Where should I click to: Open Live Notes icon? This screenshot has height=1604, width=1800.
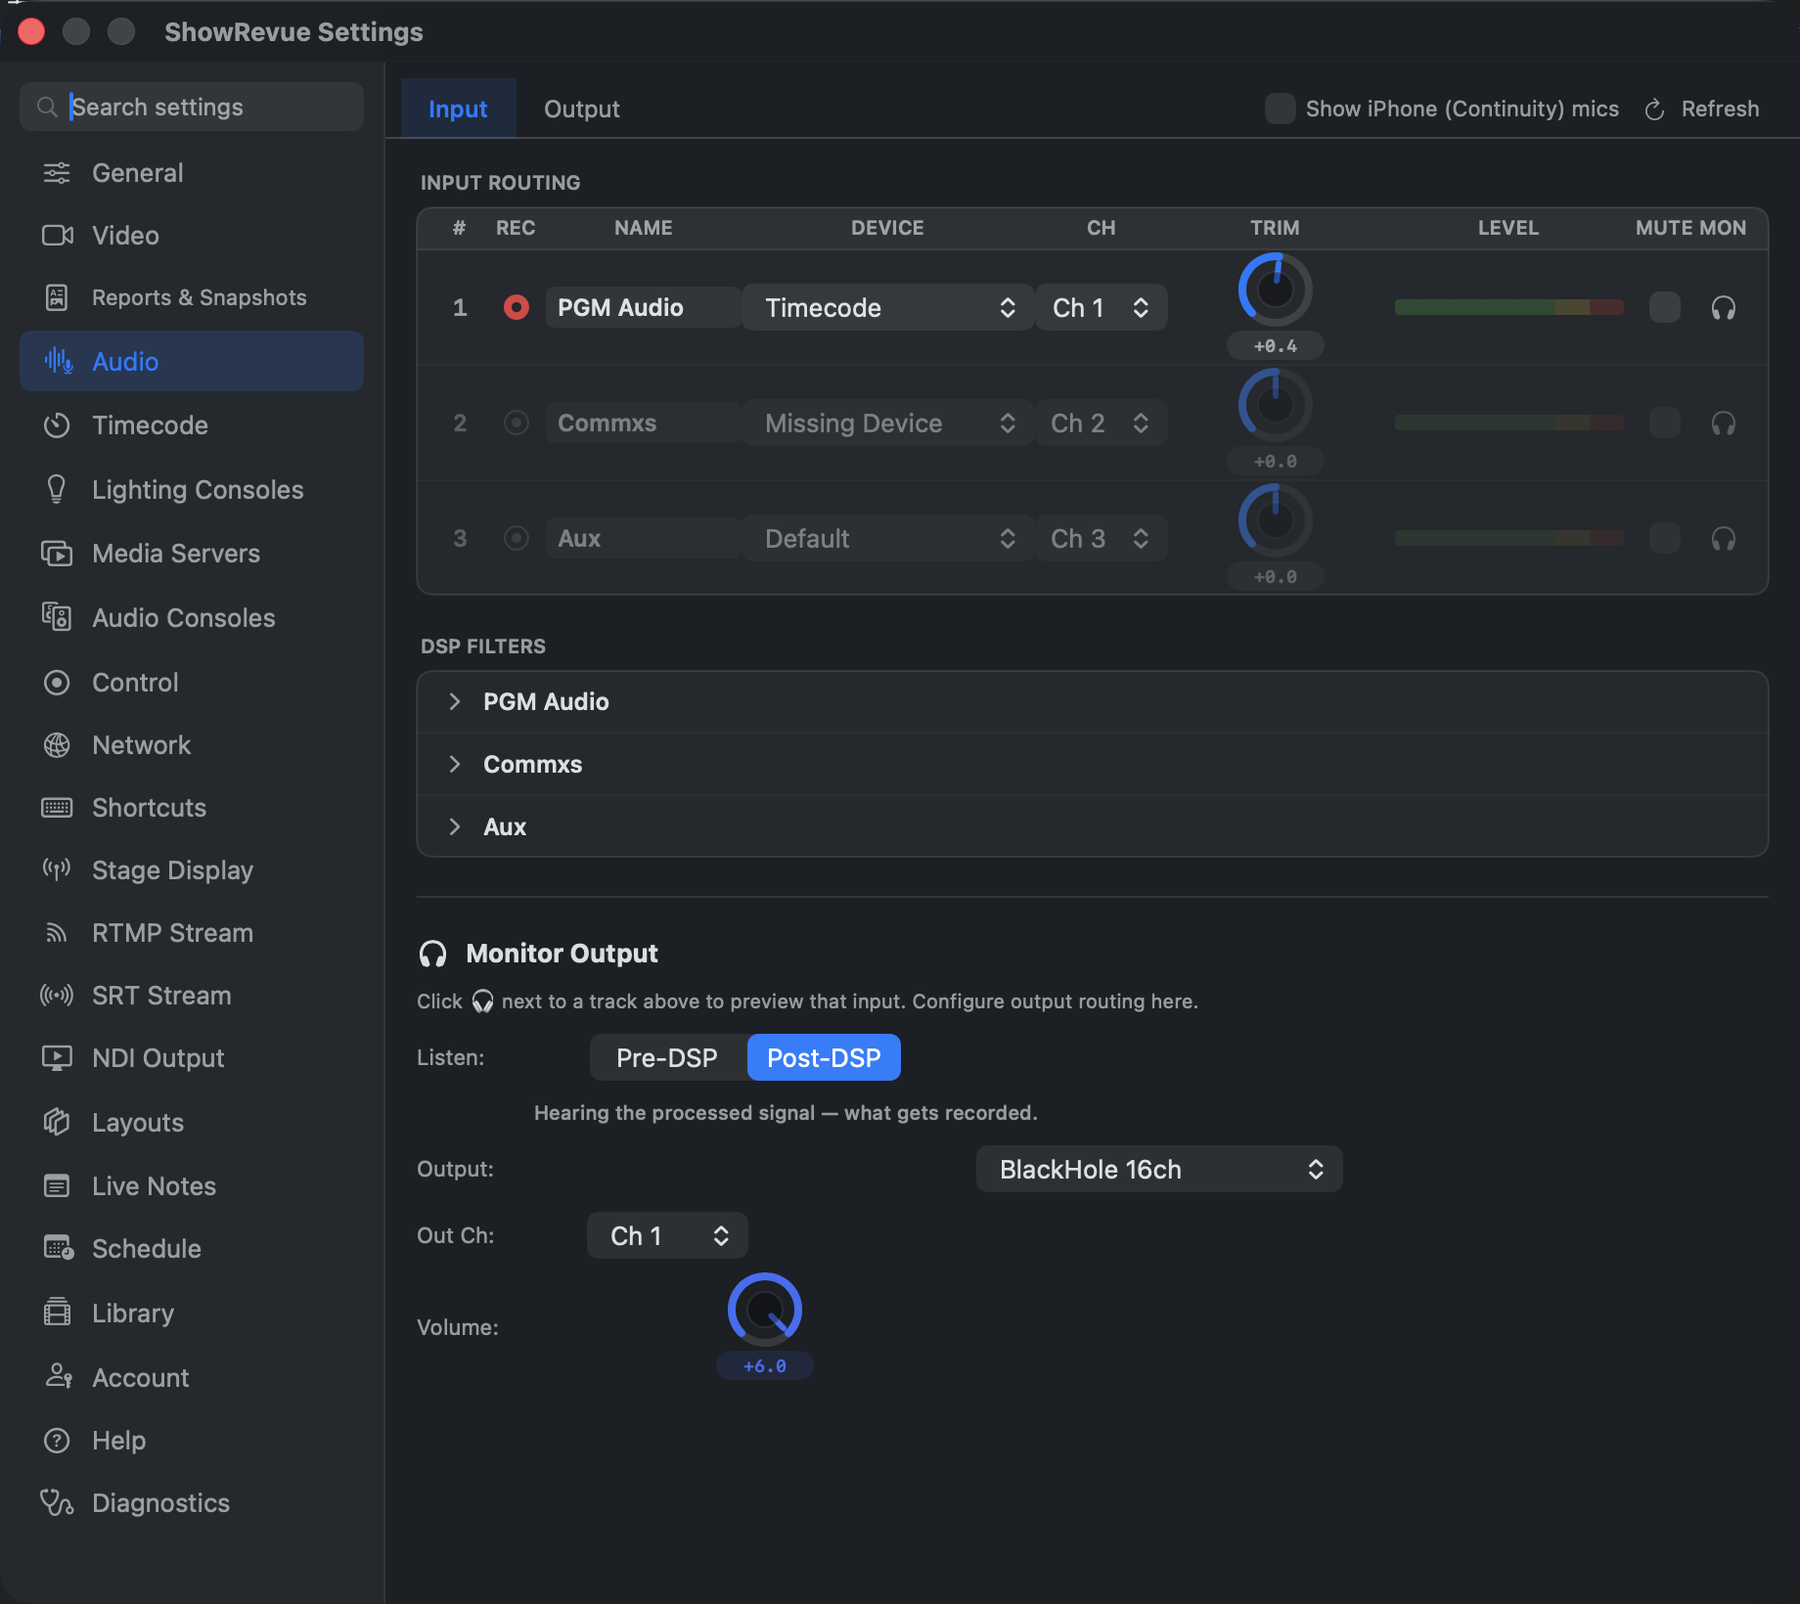click(x=57, y=1186)
